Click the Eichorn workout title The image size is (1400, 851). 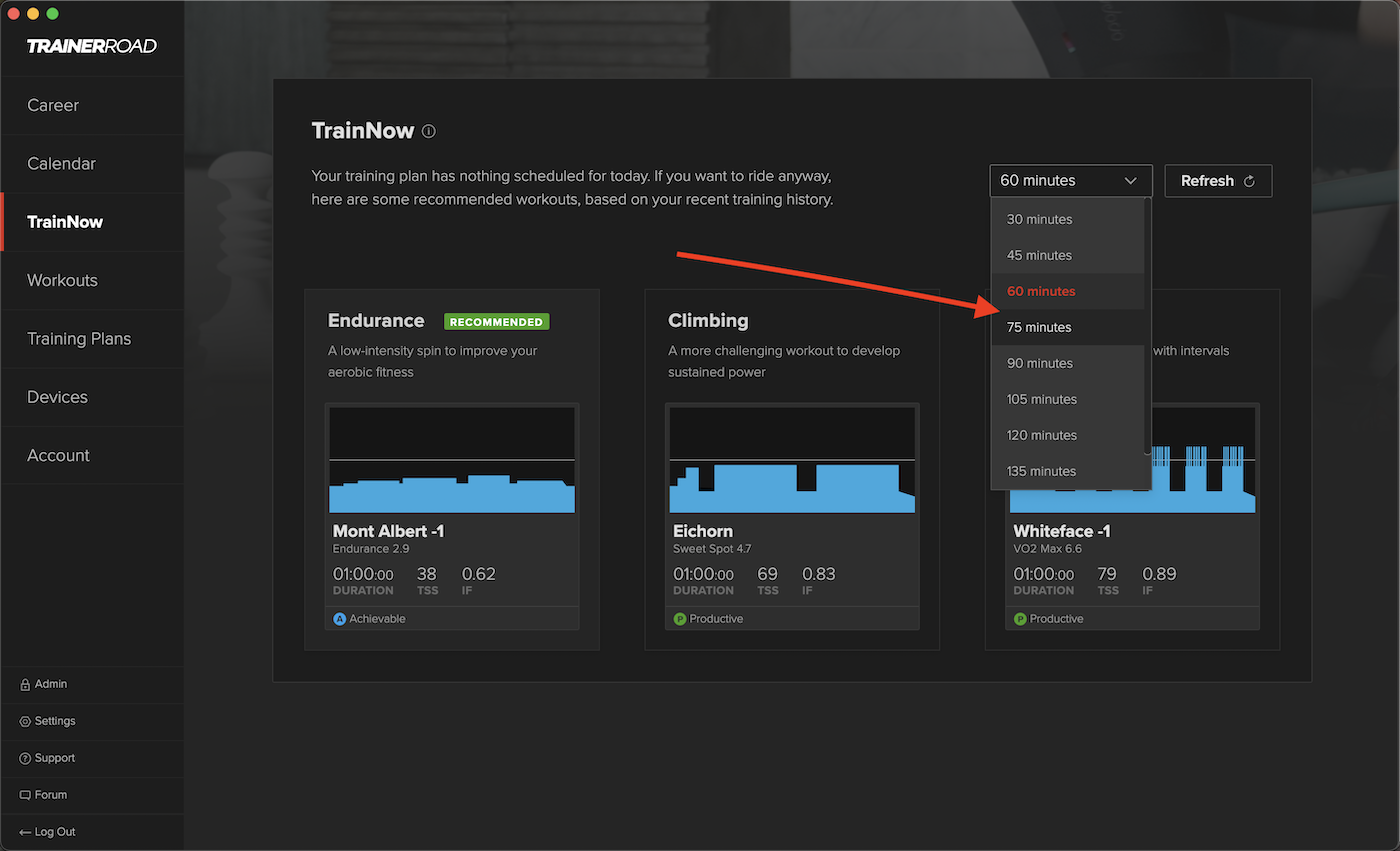703,531
